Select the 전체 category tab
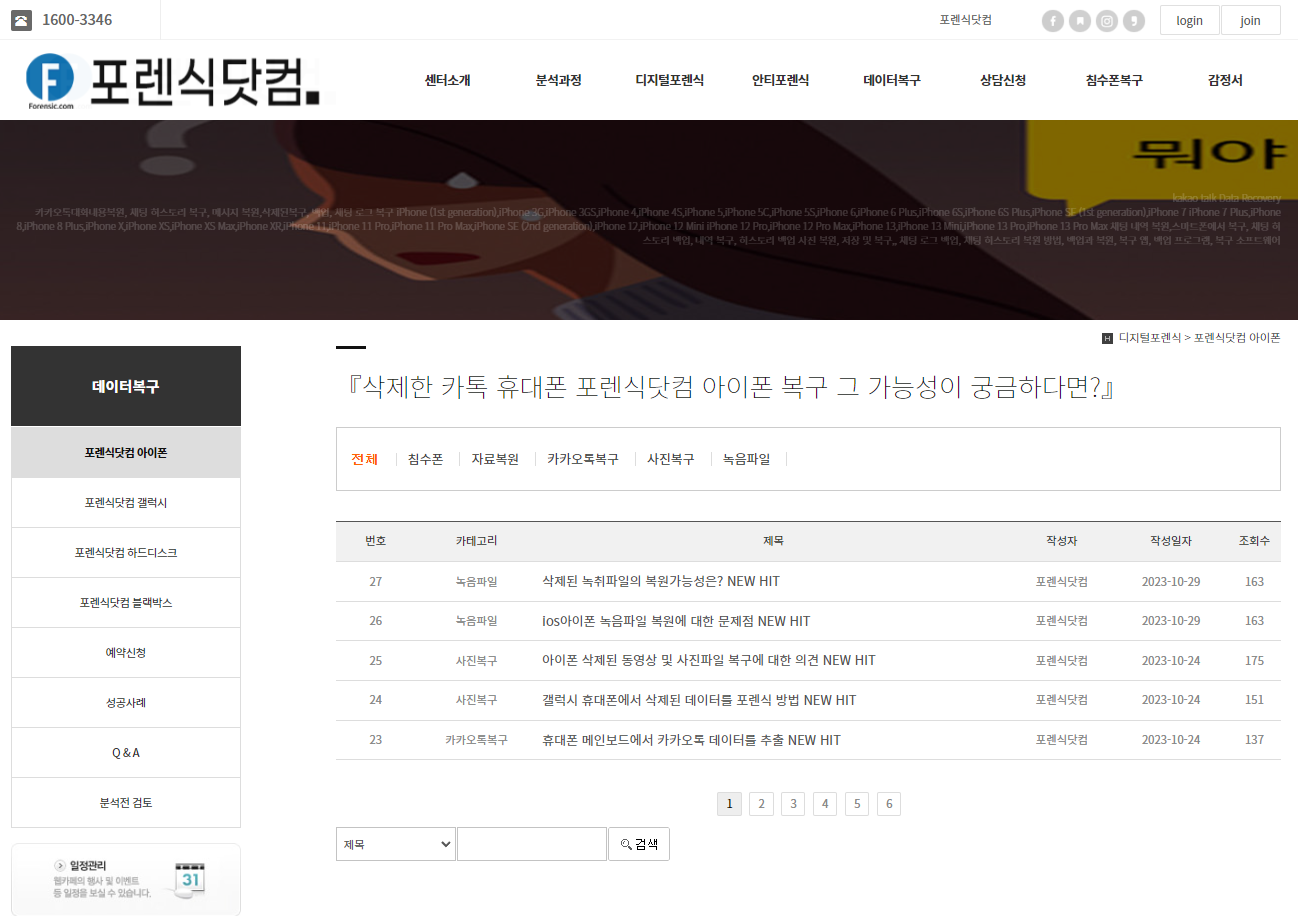Screen dimensions: 1298x916 pos(364,459)
